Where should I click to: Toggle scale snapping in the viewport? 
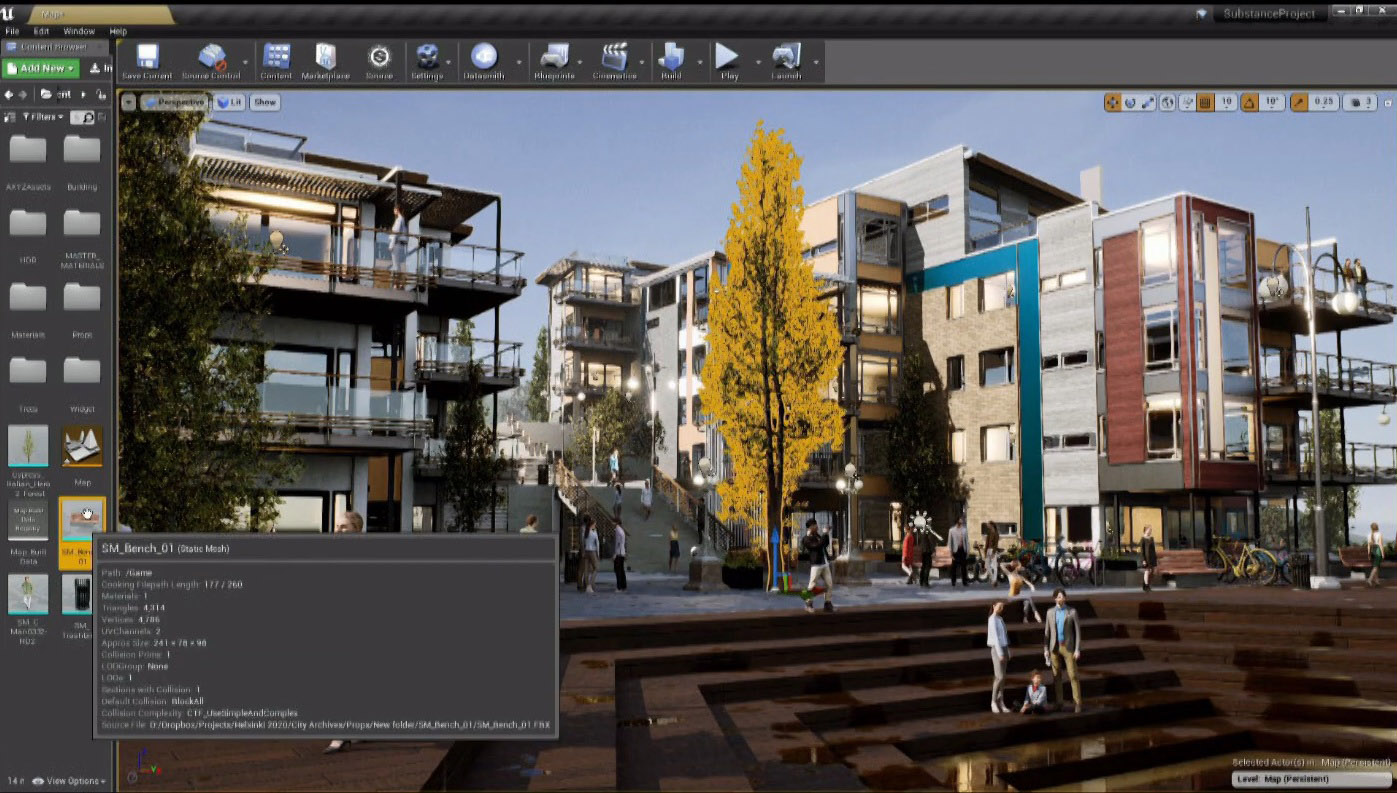point(1300,102)
